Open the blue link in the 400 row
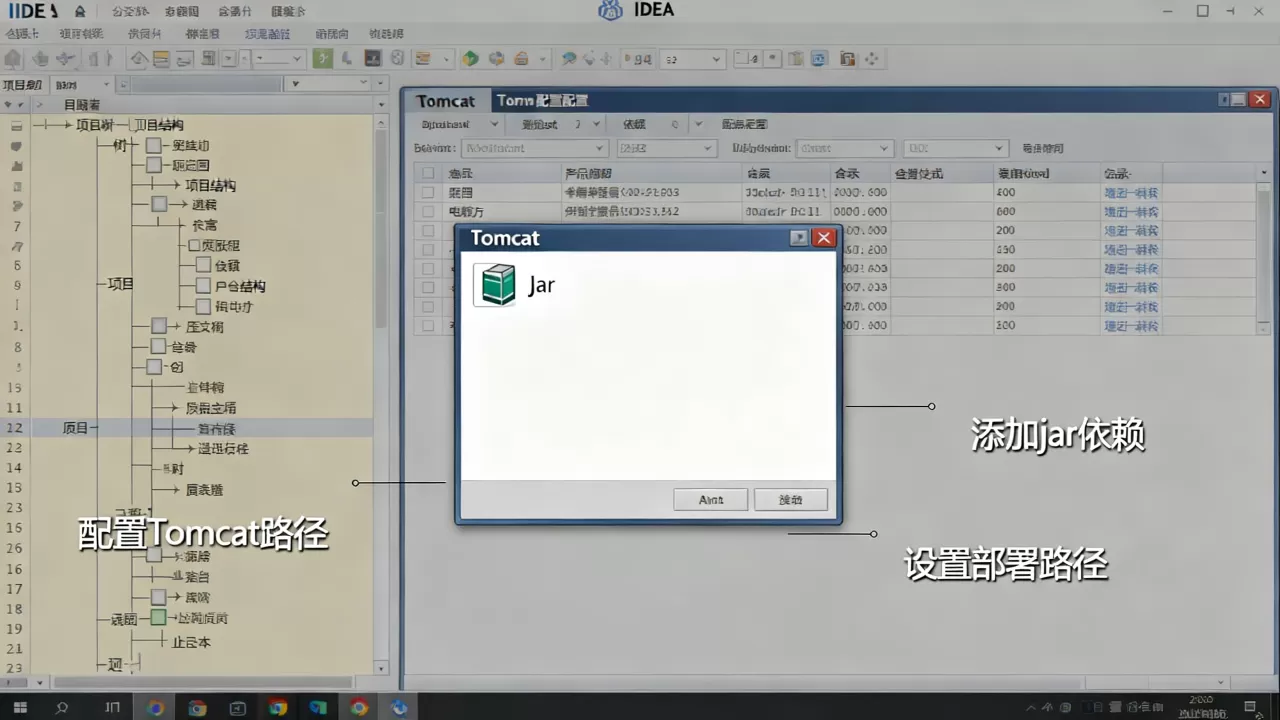 click(x=1131, y=192)
